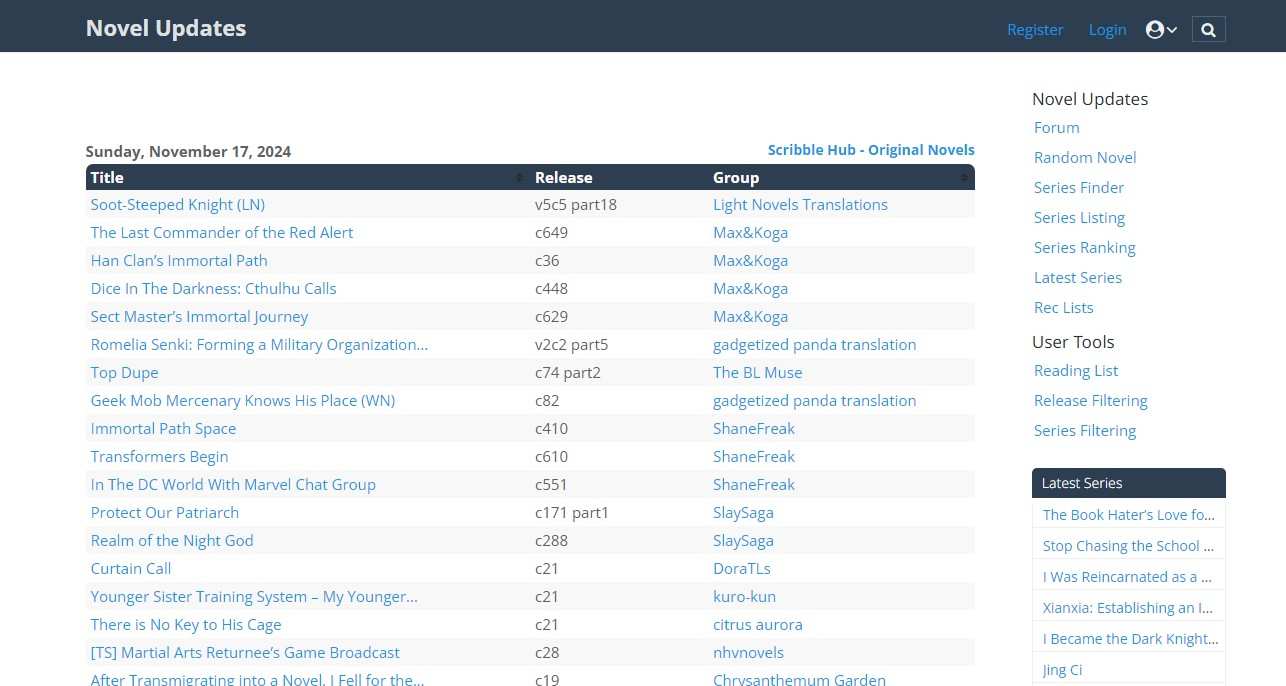
Task: Open The Book Hater's Love latest series
Action: pos(1129,515)
